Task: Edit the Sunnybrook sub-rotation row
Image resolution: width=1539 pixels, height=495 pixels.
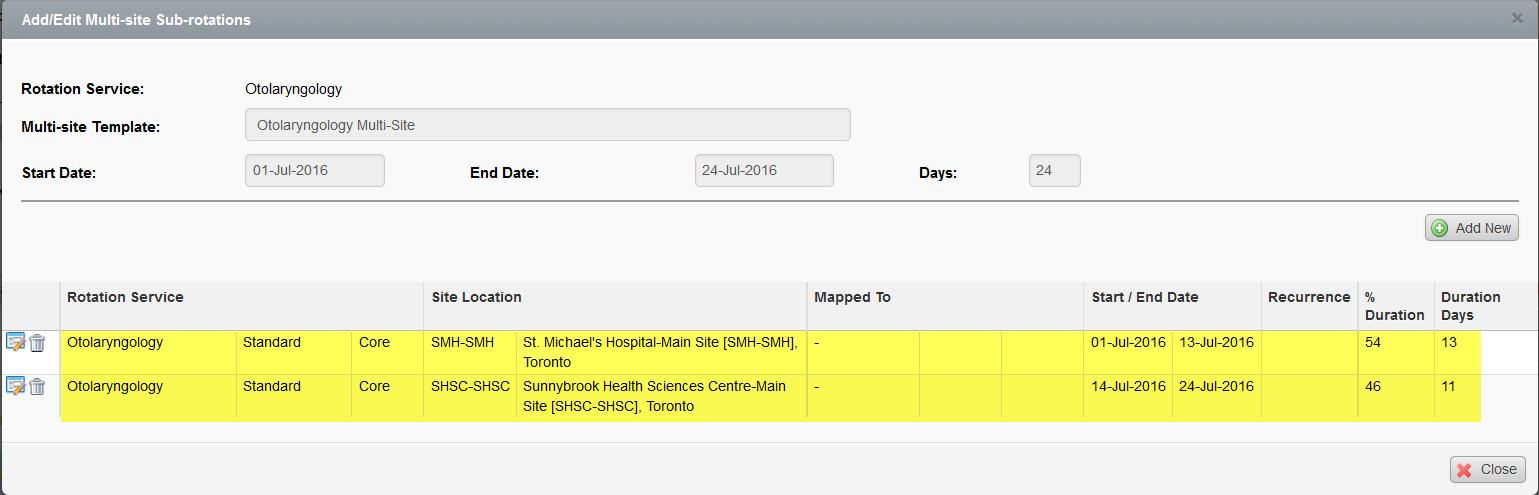Action: (15, 387)
